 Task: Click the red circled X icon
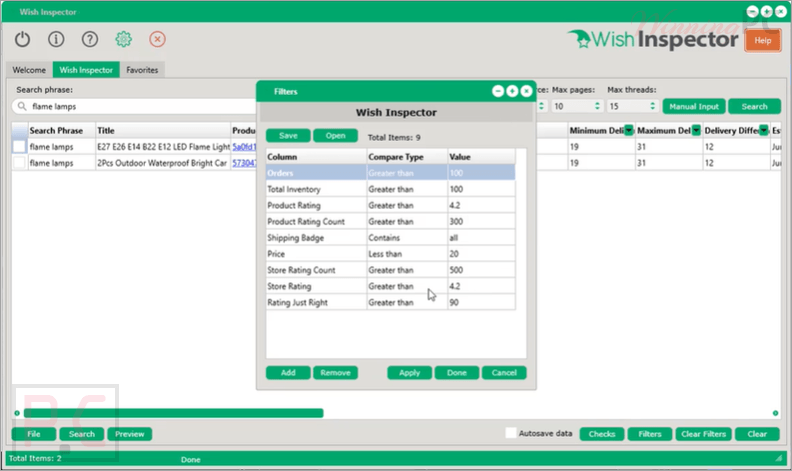158,39
